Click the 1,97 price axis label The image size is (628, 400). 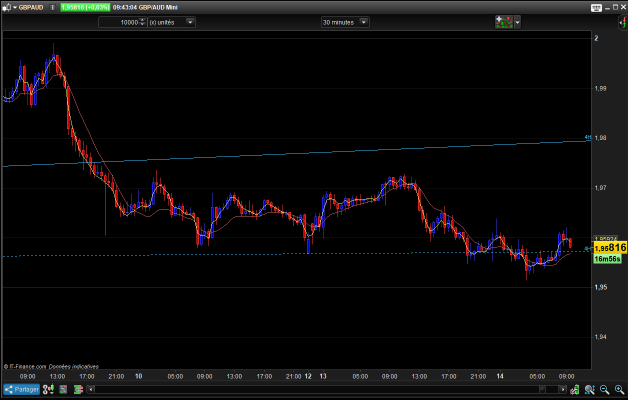(600, 187)
